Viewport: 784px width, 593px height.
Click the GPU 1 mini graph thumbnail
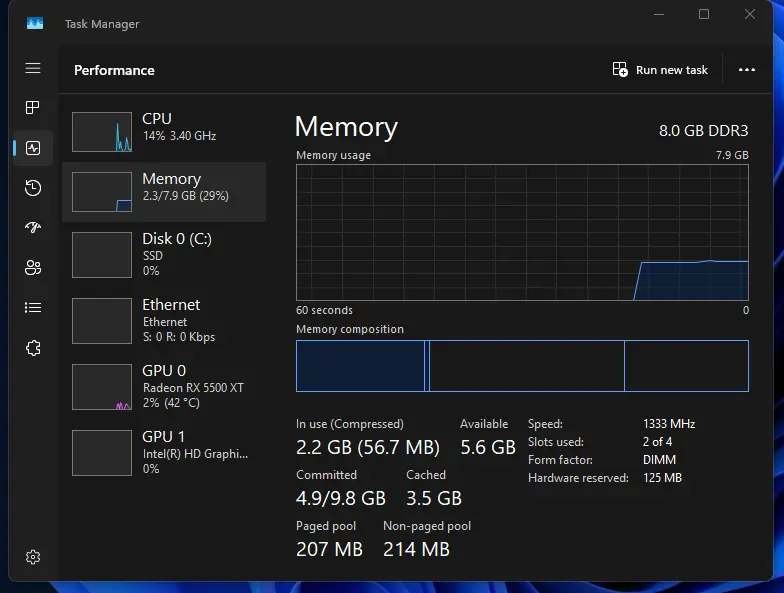(102, 453)
